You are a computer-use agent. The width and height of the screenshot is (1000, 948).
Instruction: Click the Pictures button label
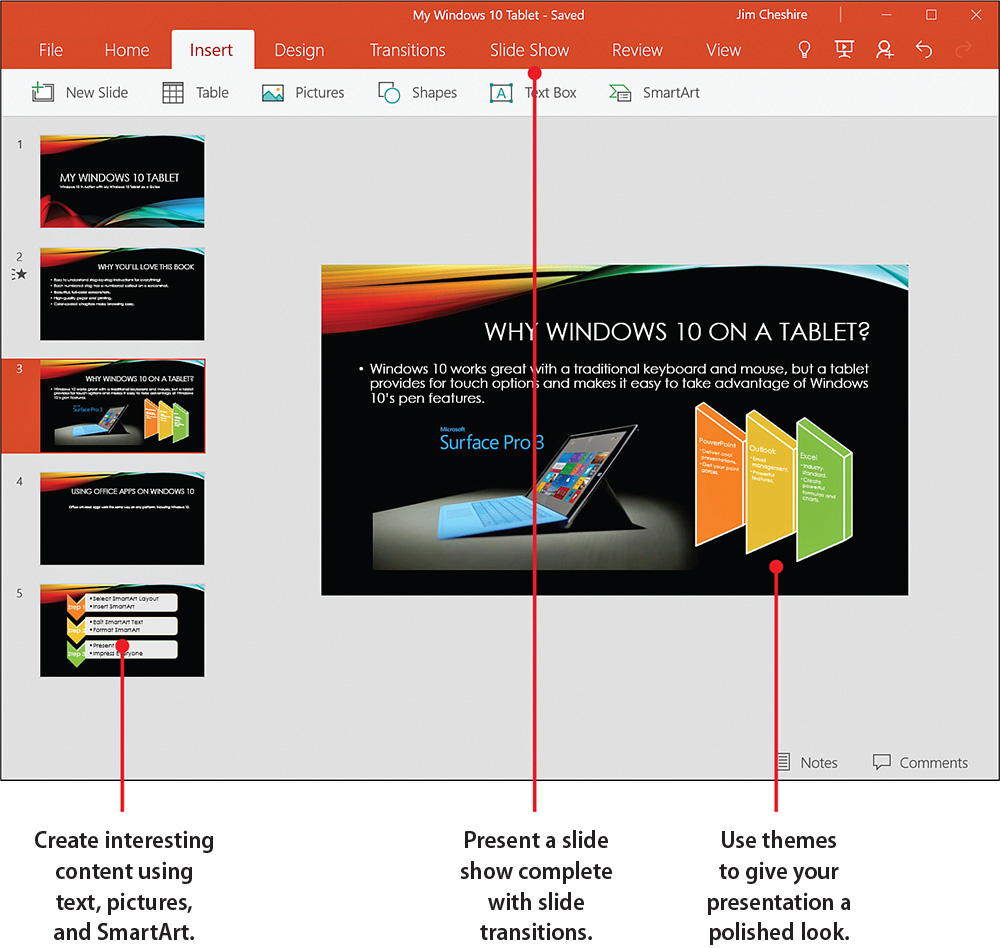pyautogui.click(x=320, y=93)
